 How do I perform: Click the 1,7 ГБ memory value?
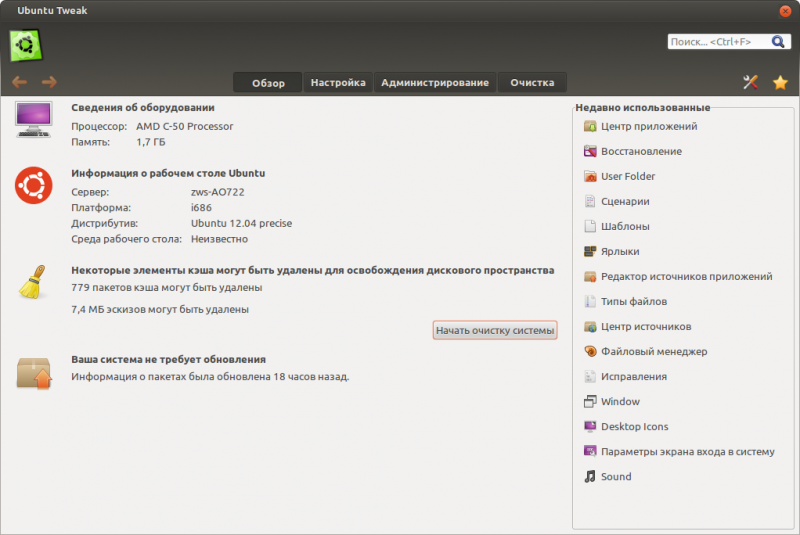coord(151,142)
